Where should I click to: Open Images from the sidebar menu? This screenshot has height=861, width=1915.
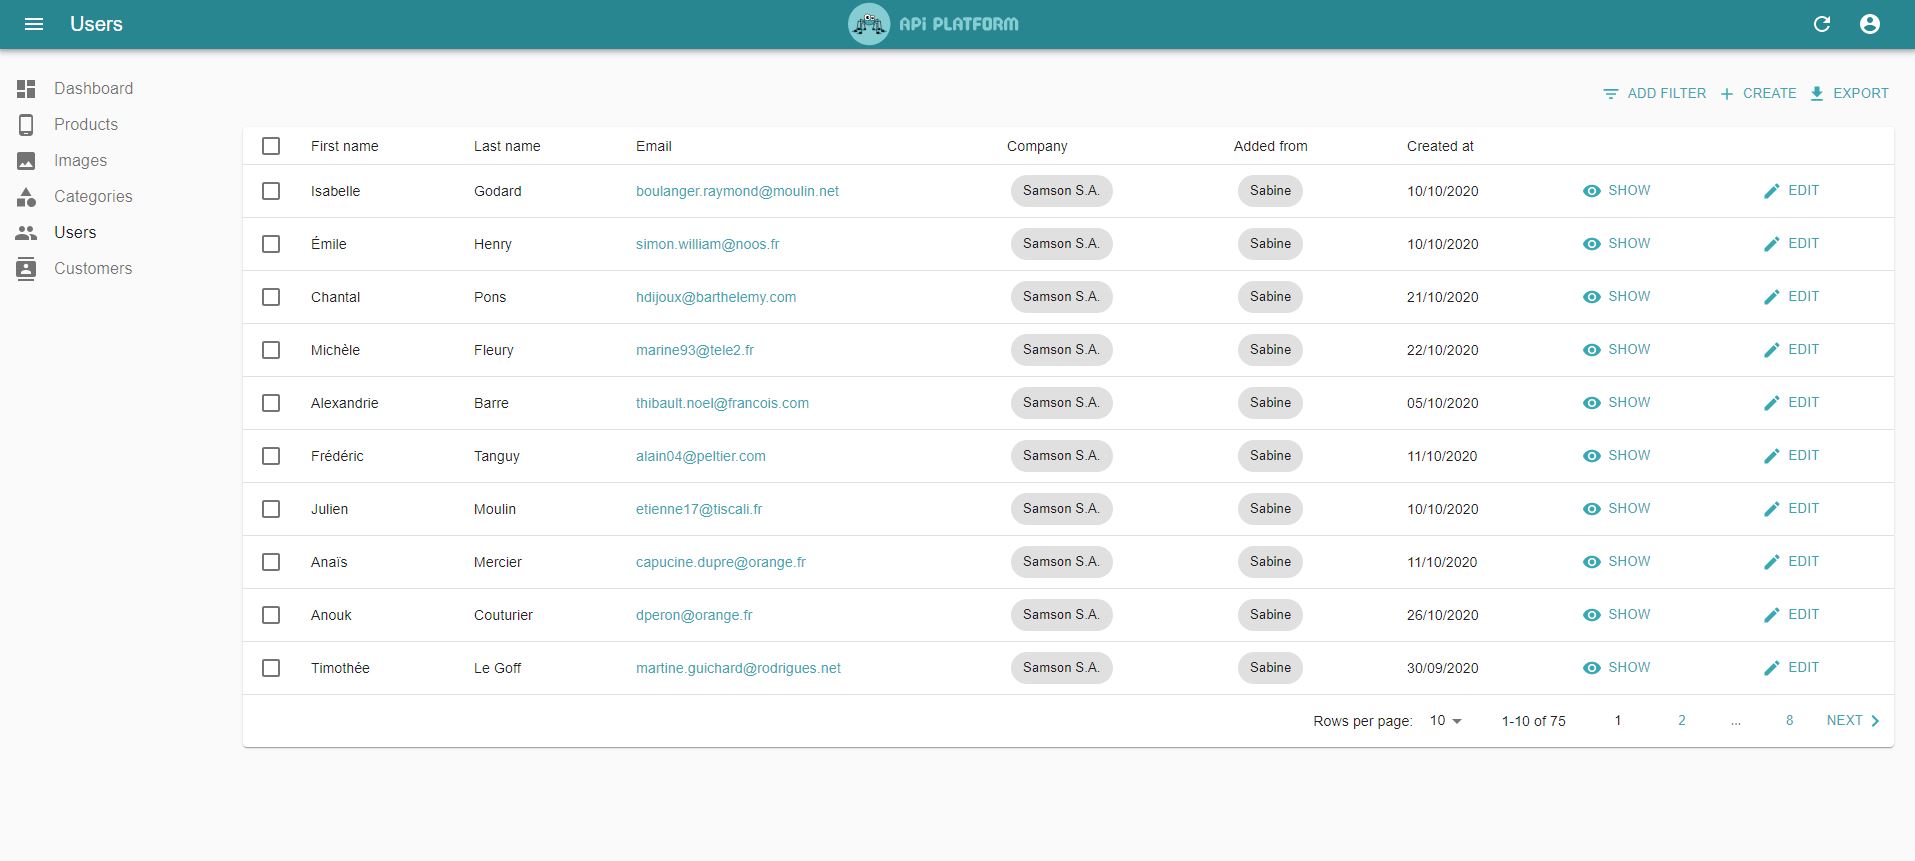[x=80, y=161]
